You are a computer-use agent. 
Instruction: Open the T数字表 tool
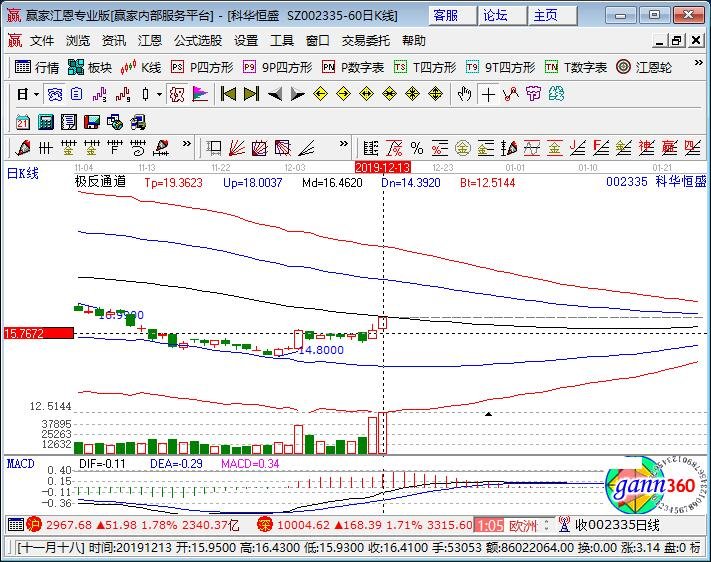tap(575, 68)
